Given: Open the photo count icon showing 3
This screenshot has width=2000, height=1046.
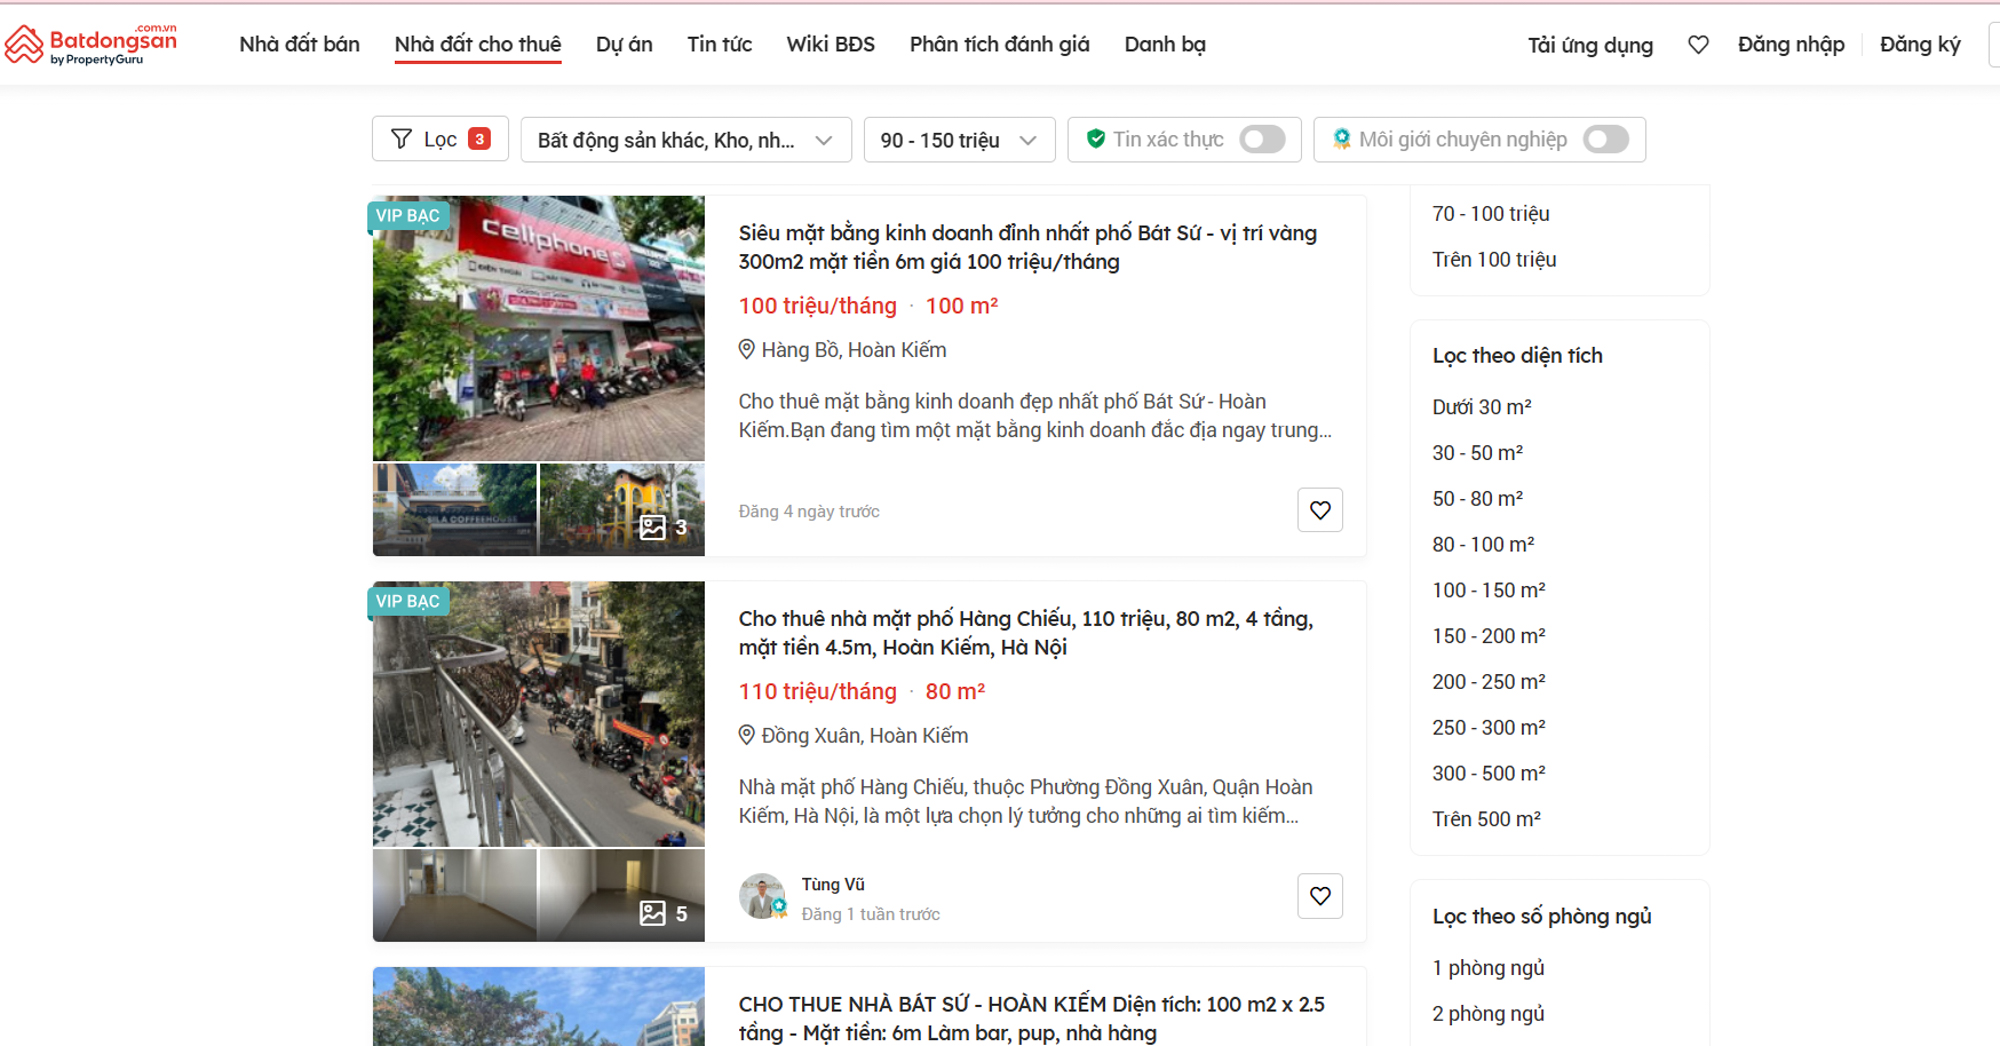Looking at the screenshot, I should (653, 527).
